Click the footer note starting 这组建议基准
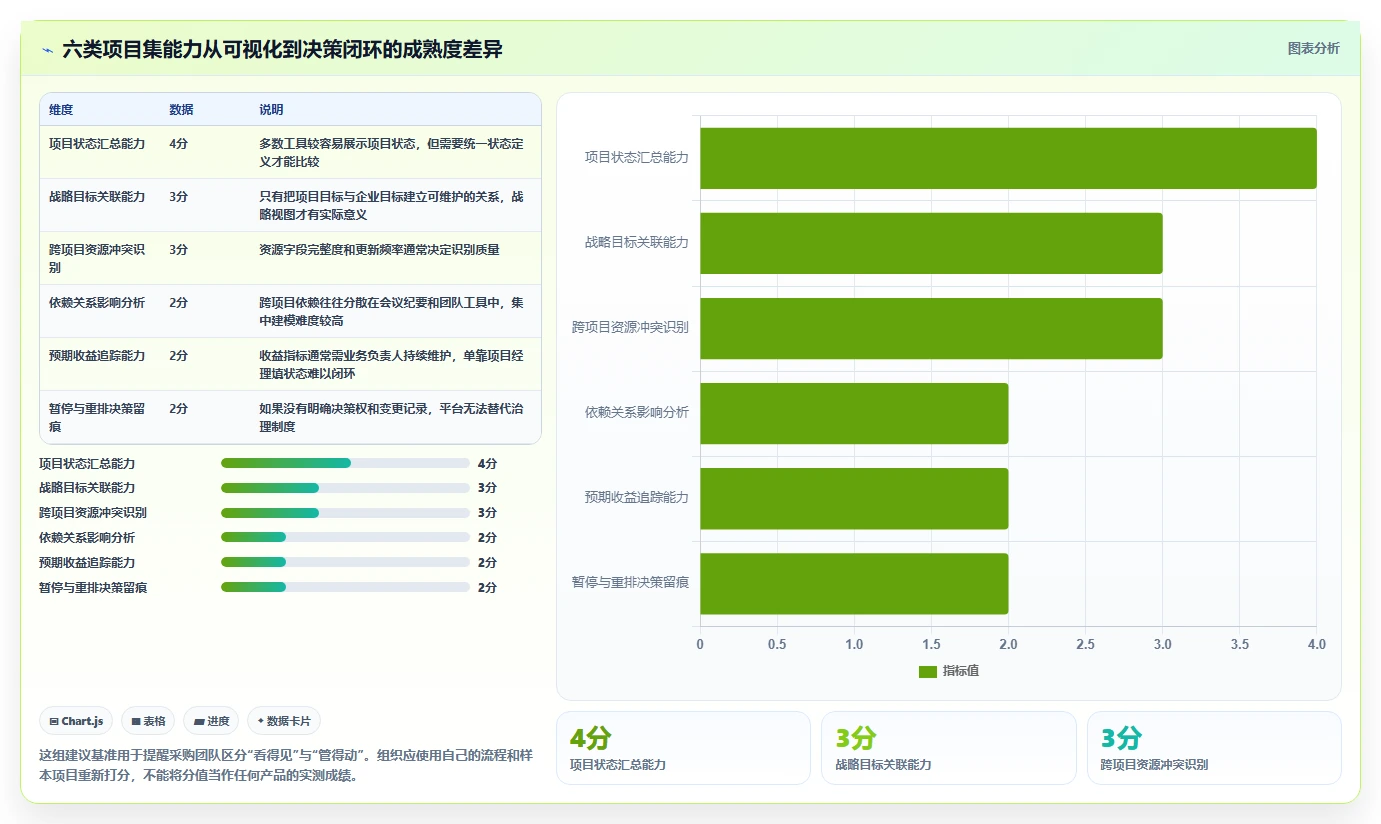 pyautogui.click(x=285, y=765)
